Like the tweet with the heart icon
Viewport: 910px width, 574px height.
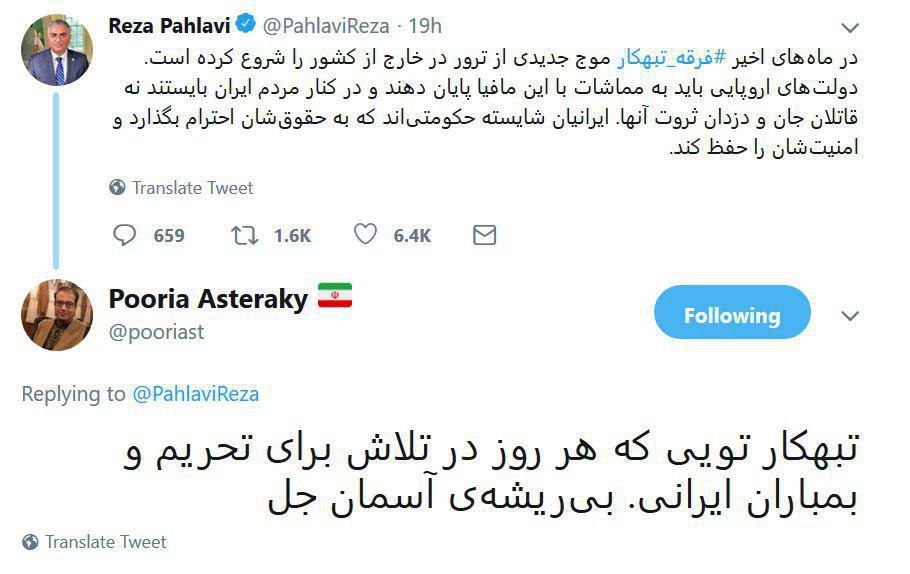[x=365, y=235]
